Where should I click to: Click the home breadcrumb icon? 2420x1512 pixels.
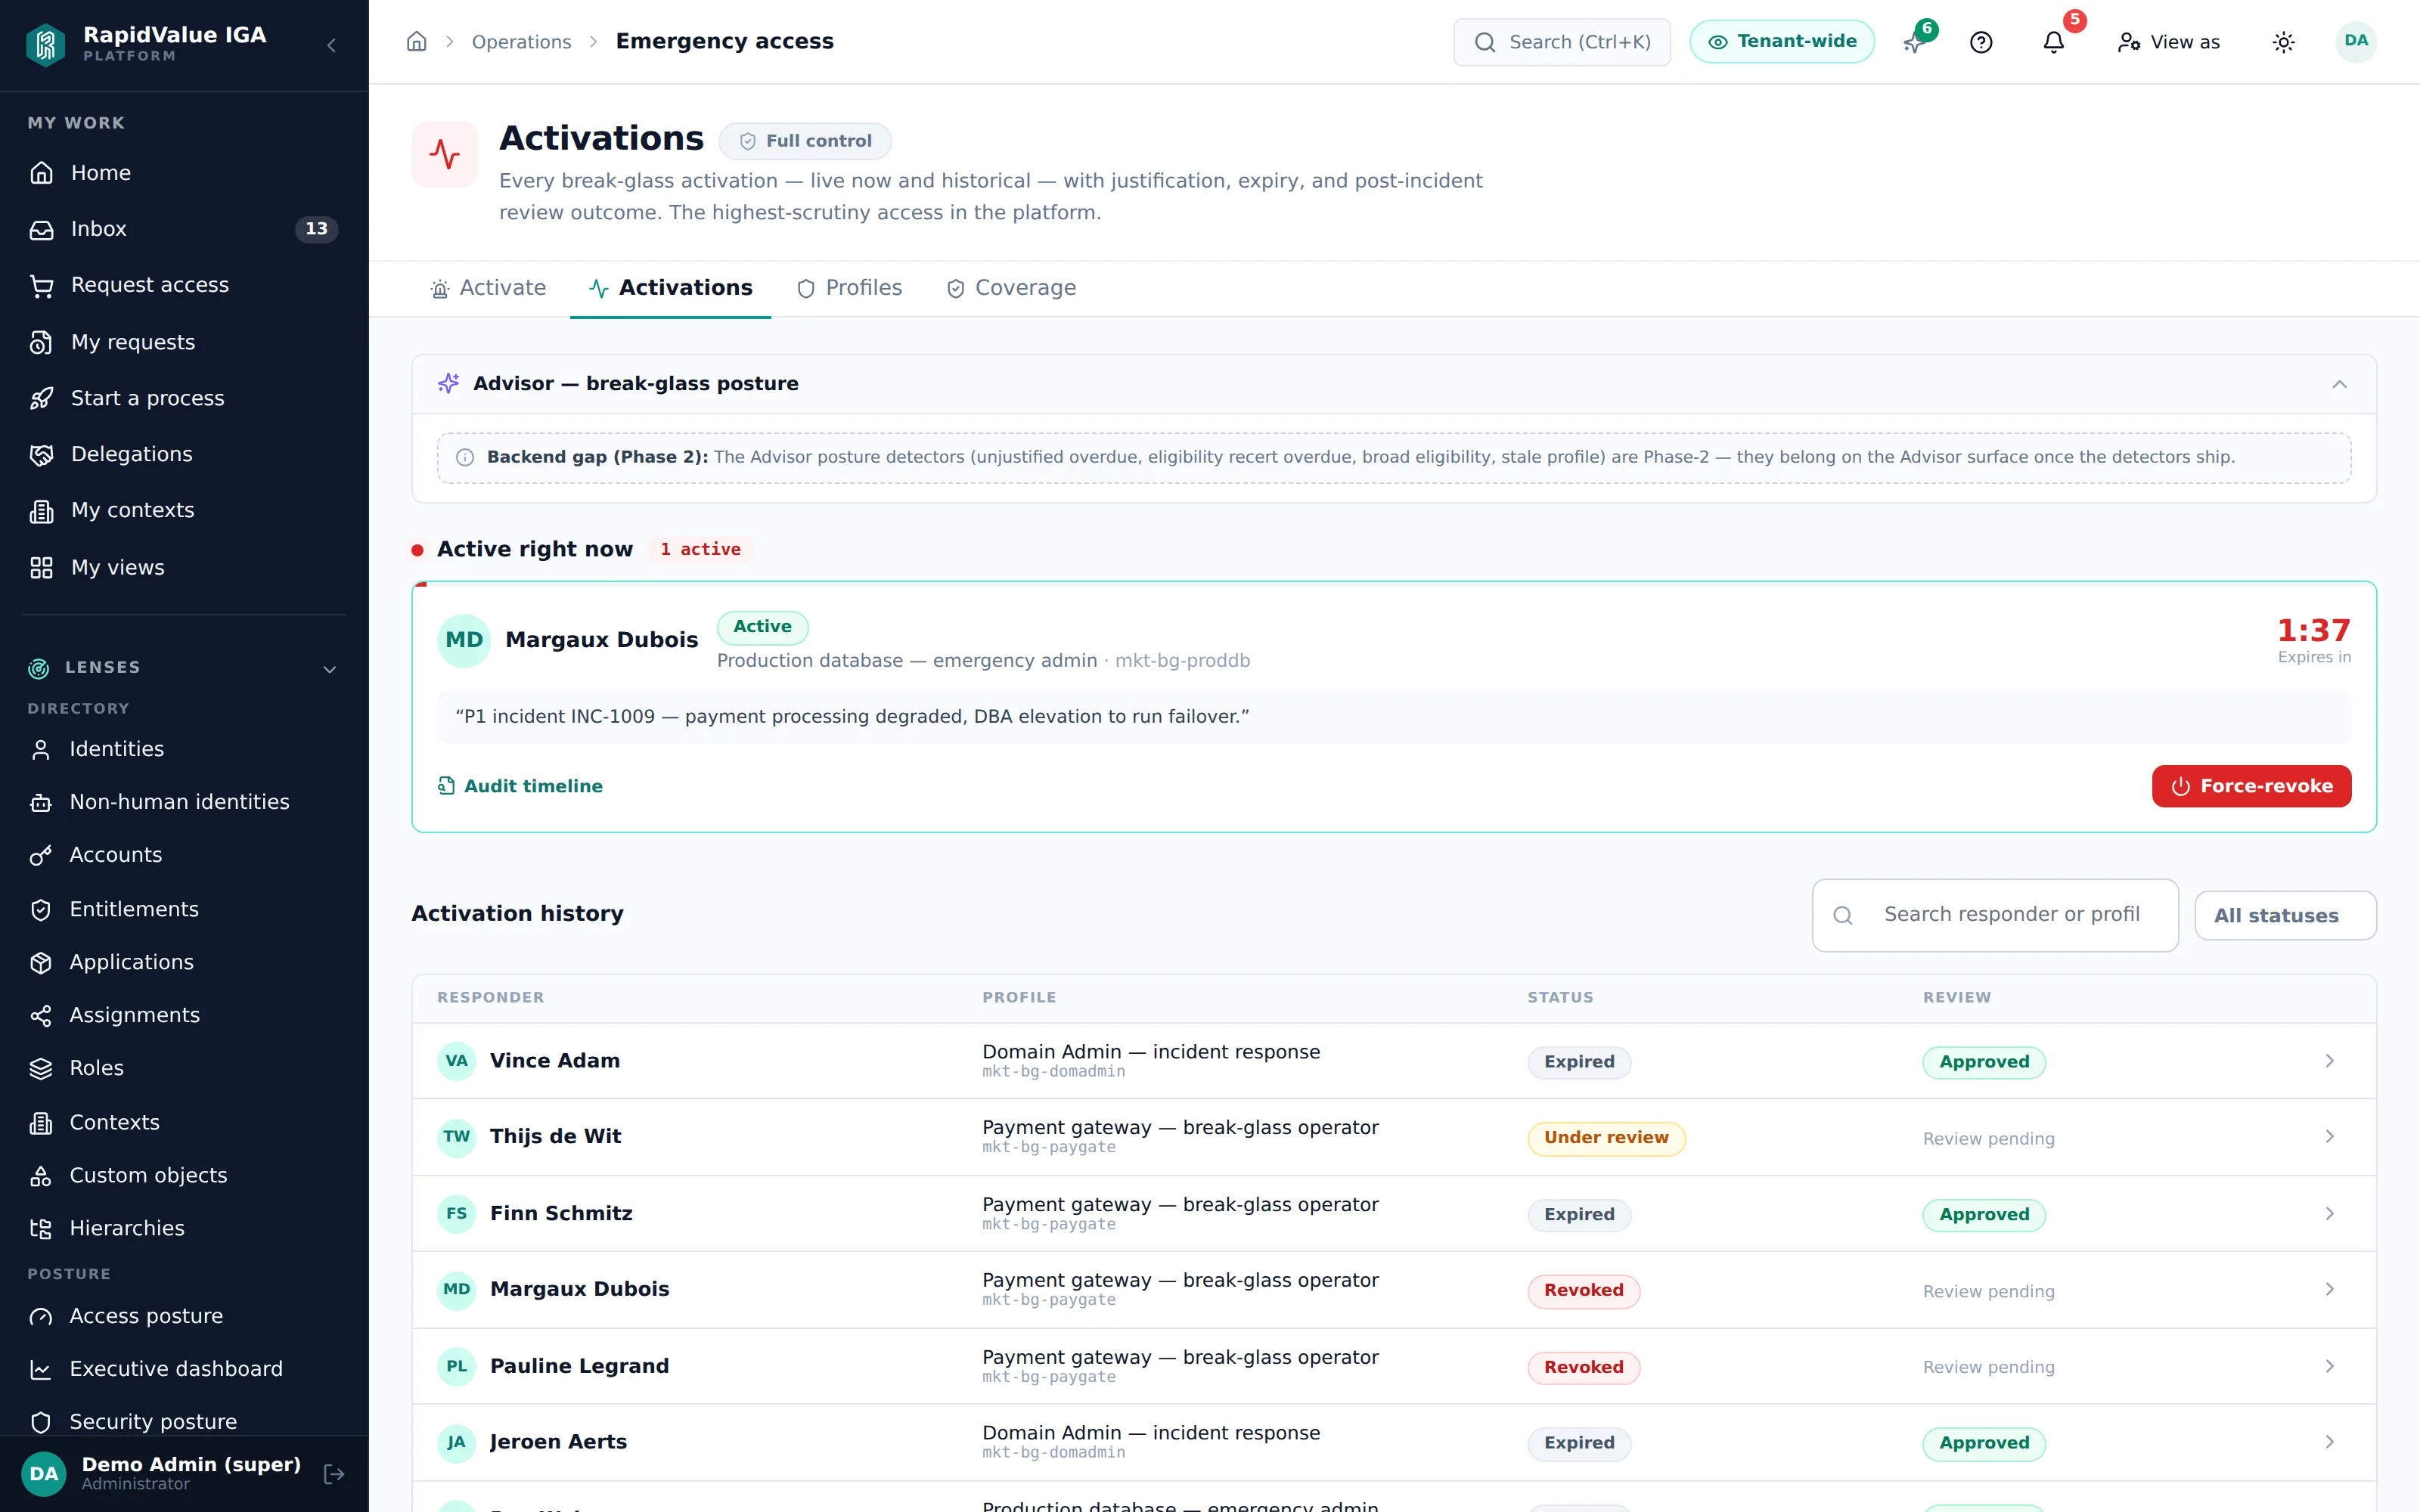coord(417,42)
